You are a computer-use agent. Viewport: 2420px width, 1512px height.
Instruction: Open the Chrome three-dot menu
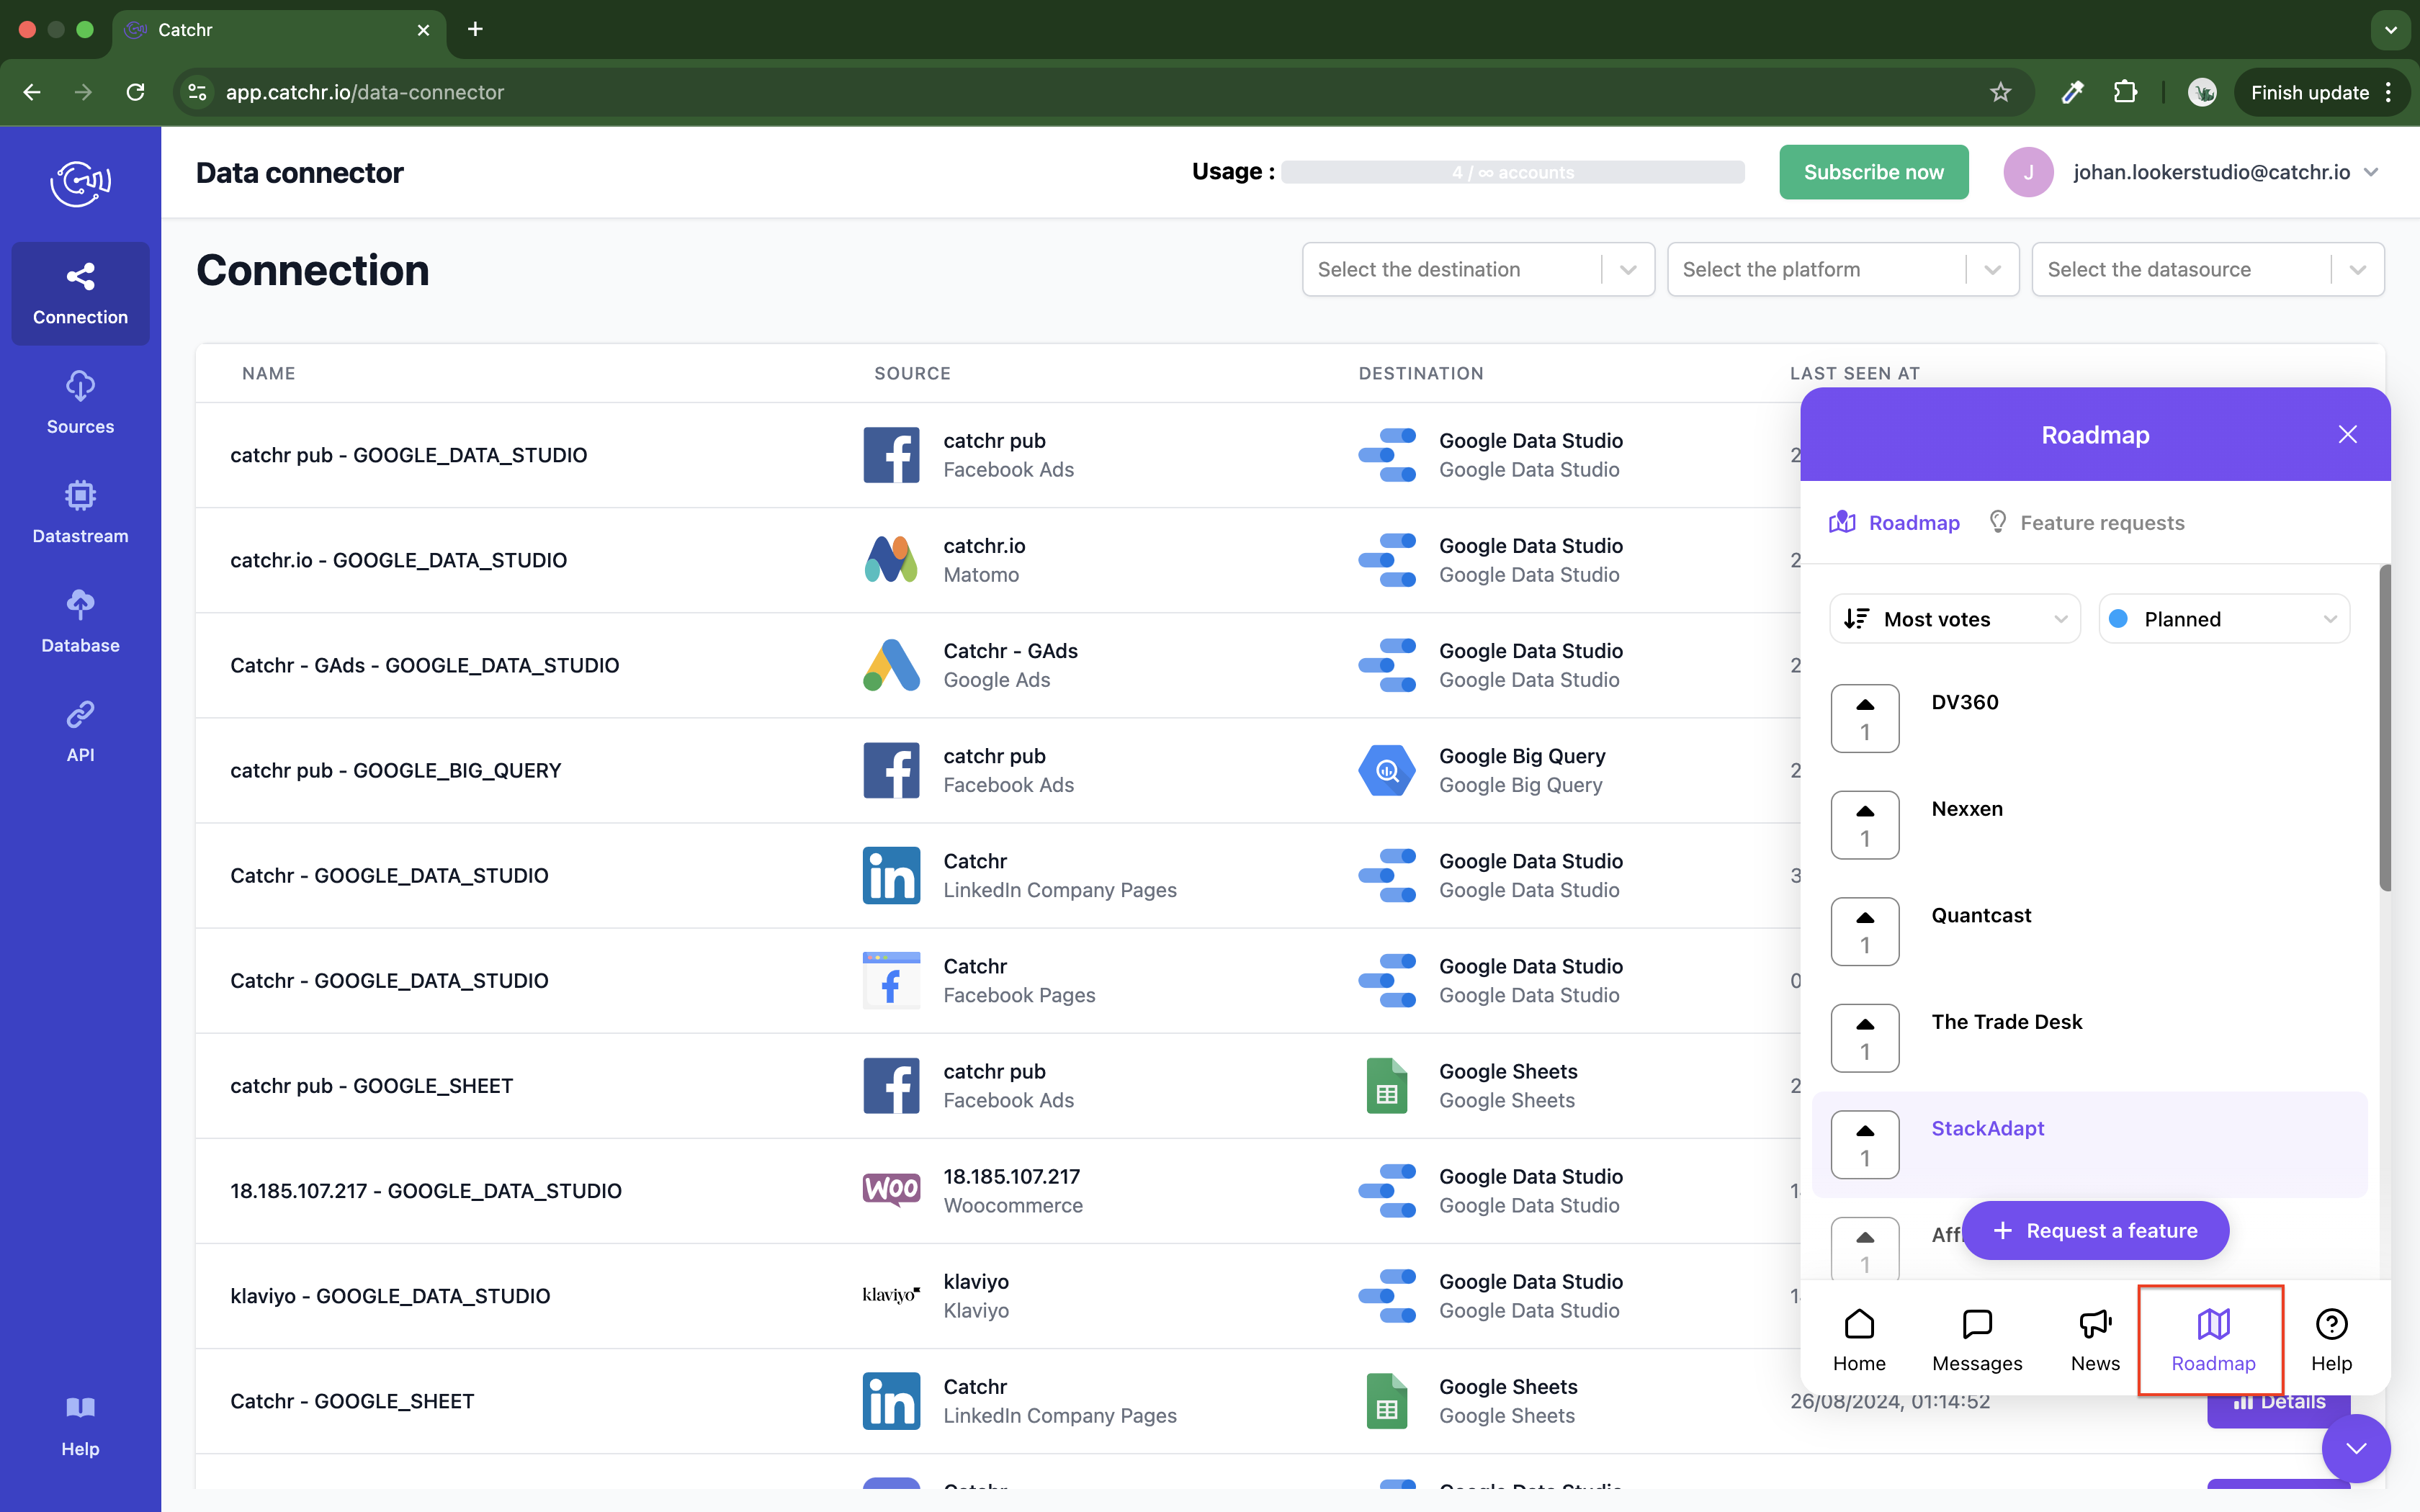(2389, 92)
